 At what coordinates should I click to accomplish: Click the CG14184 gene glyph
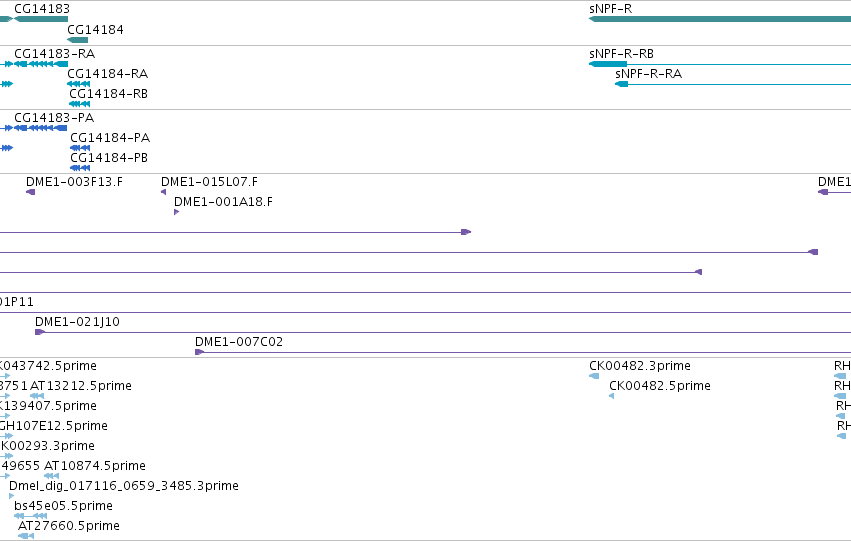(78, 40)
